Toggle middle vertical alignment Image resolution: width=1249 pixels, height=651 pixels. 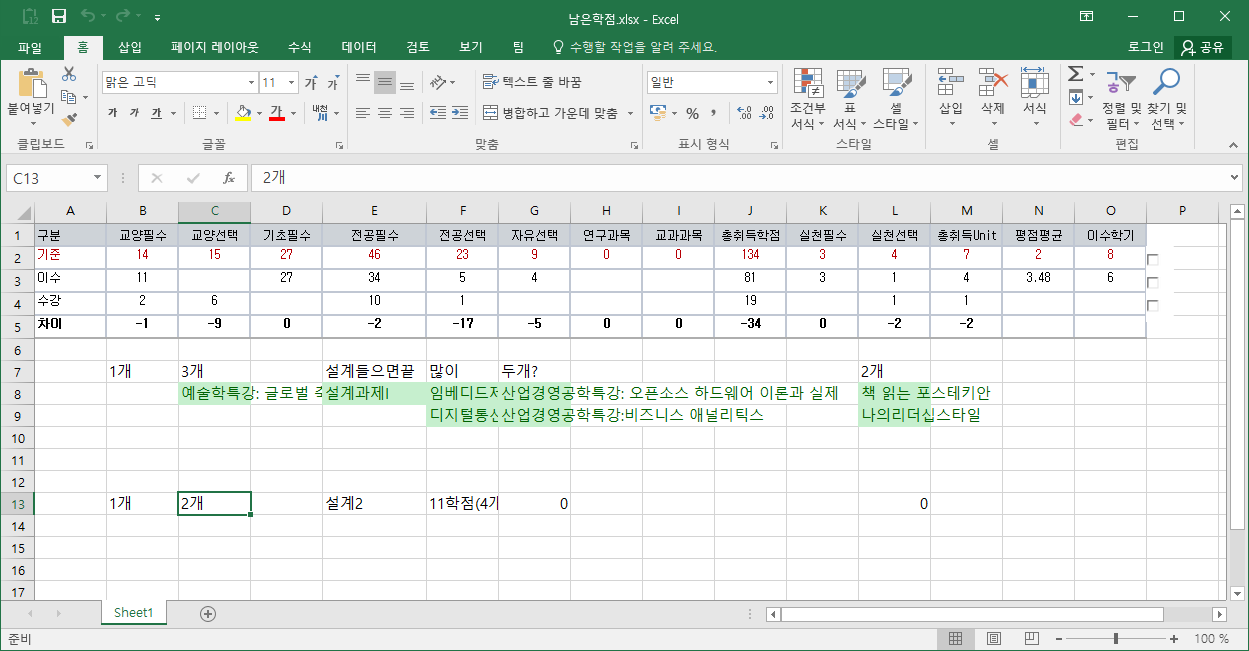coord(385,82)
